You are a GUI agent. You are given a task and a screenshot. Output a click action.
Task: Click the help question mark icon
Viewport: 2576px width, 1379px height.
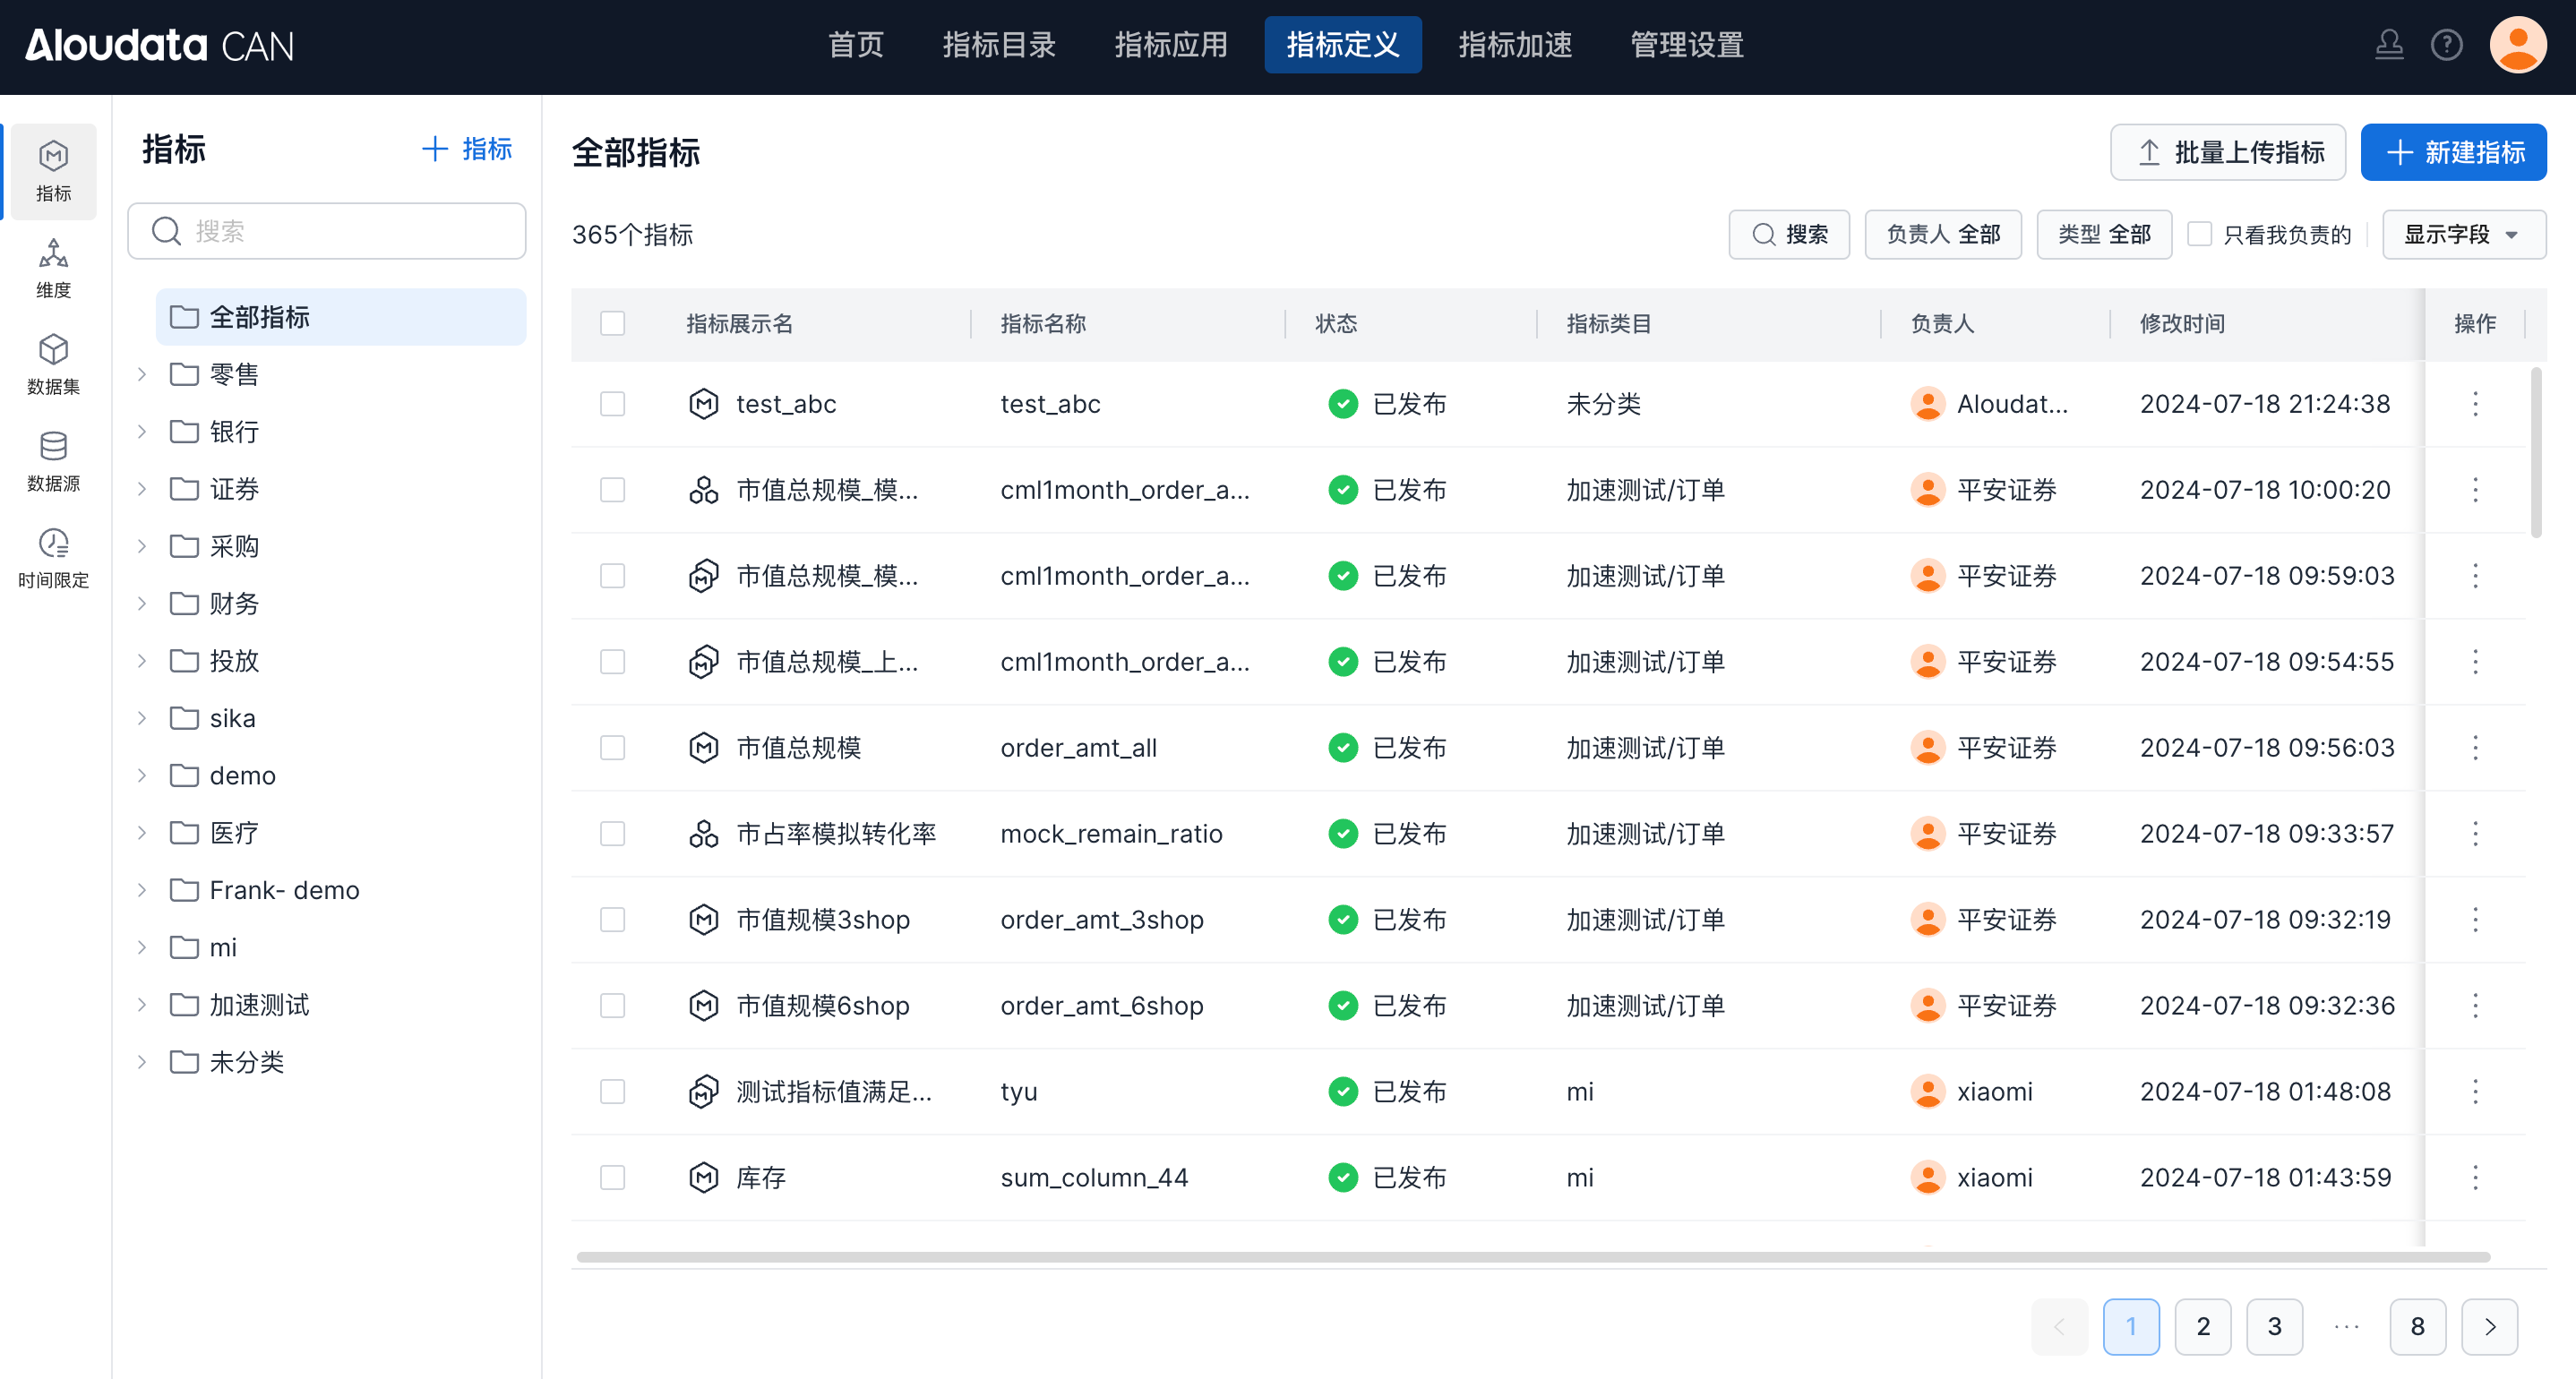coord(2446,45)
